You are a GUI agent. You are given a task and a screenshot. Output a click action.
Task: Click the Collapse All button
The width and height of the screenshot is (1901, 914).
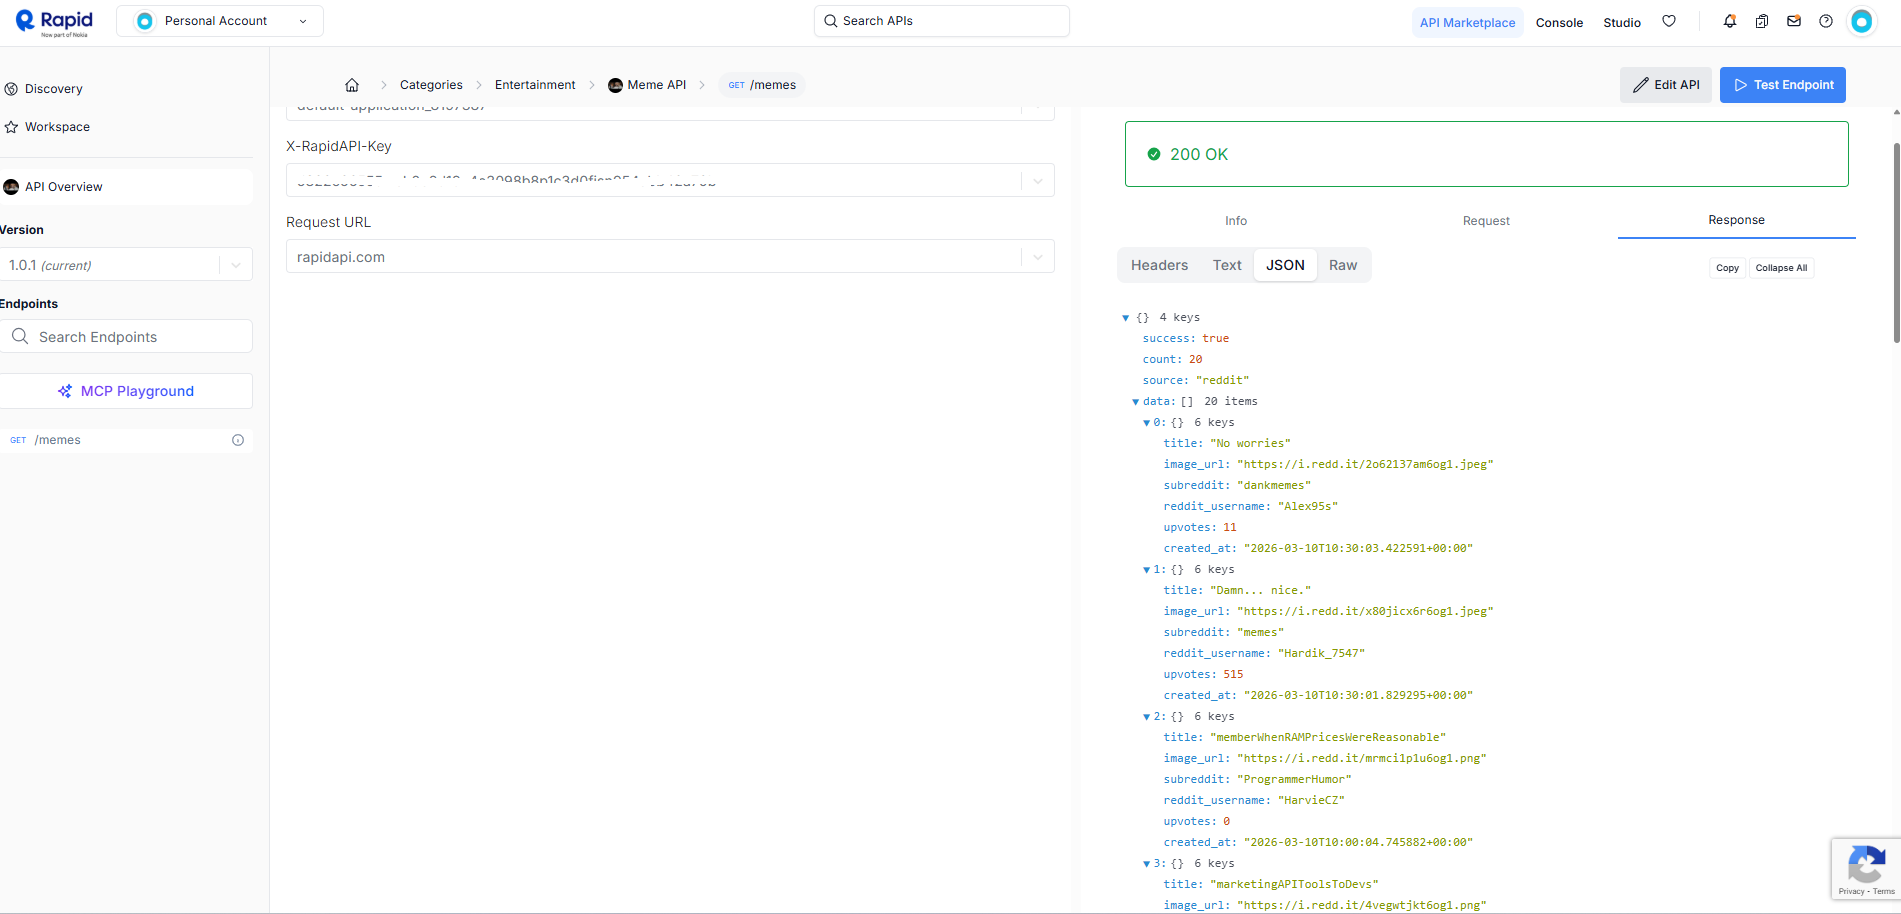coord(1781,268)
